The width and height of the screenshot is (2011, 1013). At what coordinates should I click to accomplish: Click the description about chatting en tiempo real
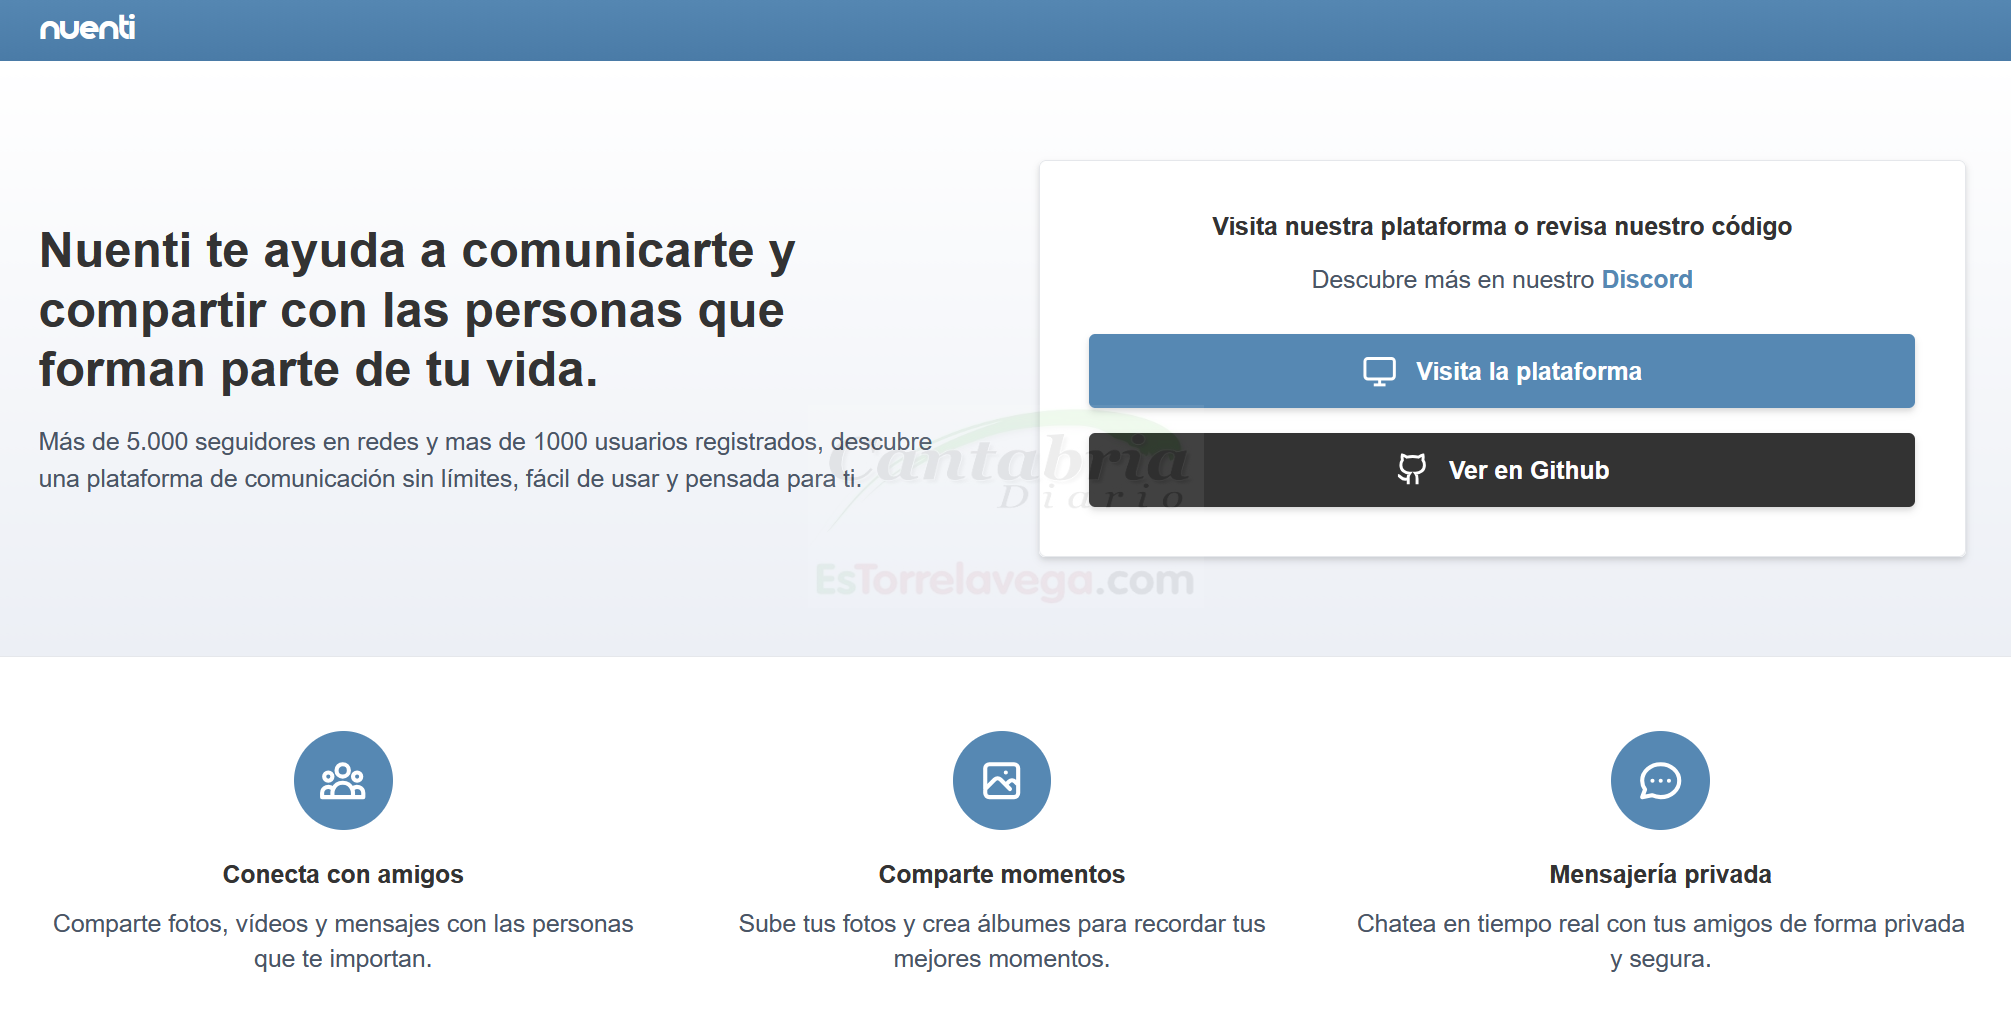point(1660,940)
